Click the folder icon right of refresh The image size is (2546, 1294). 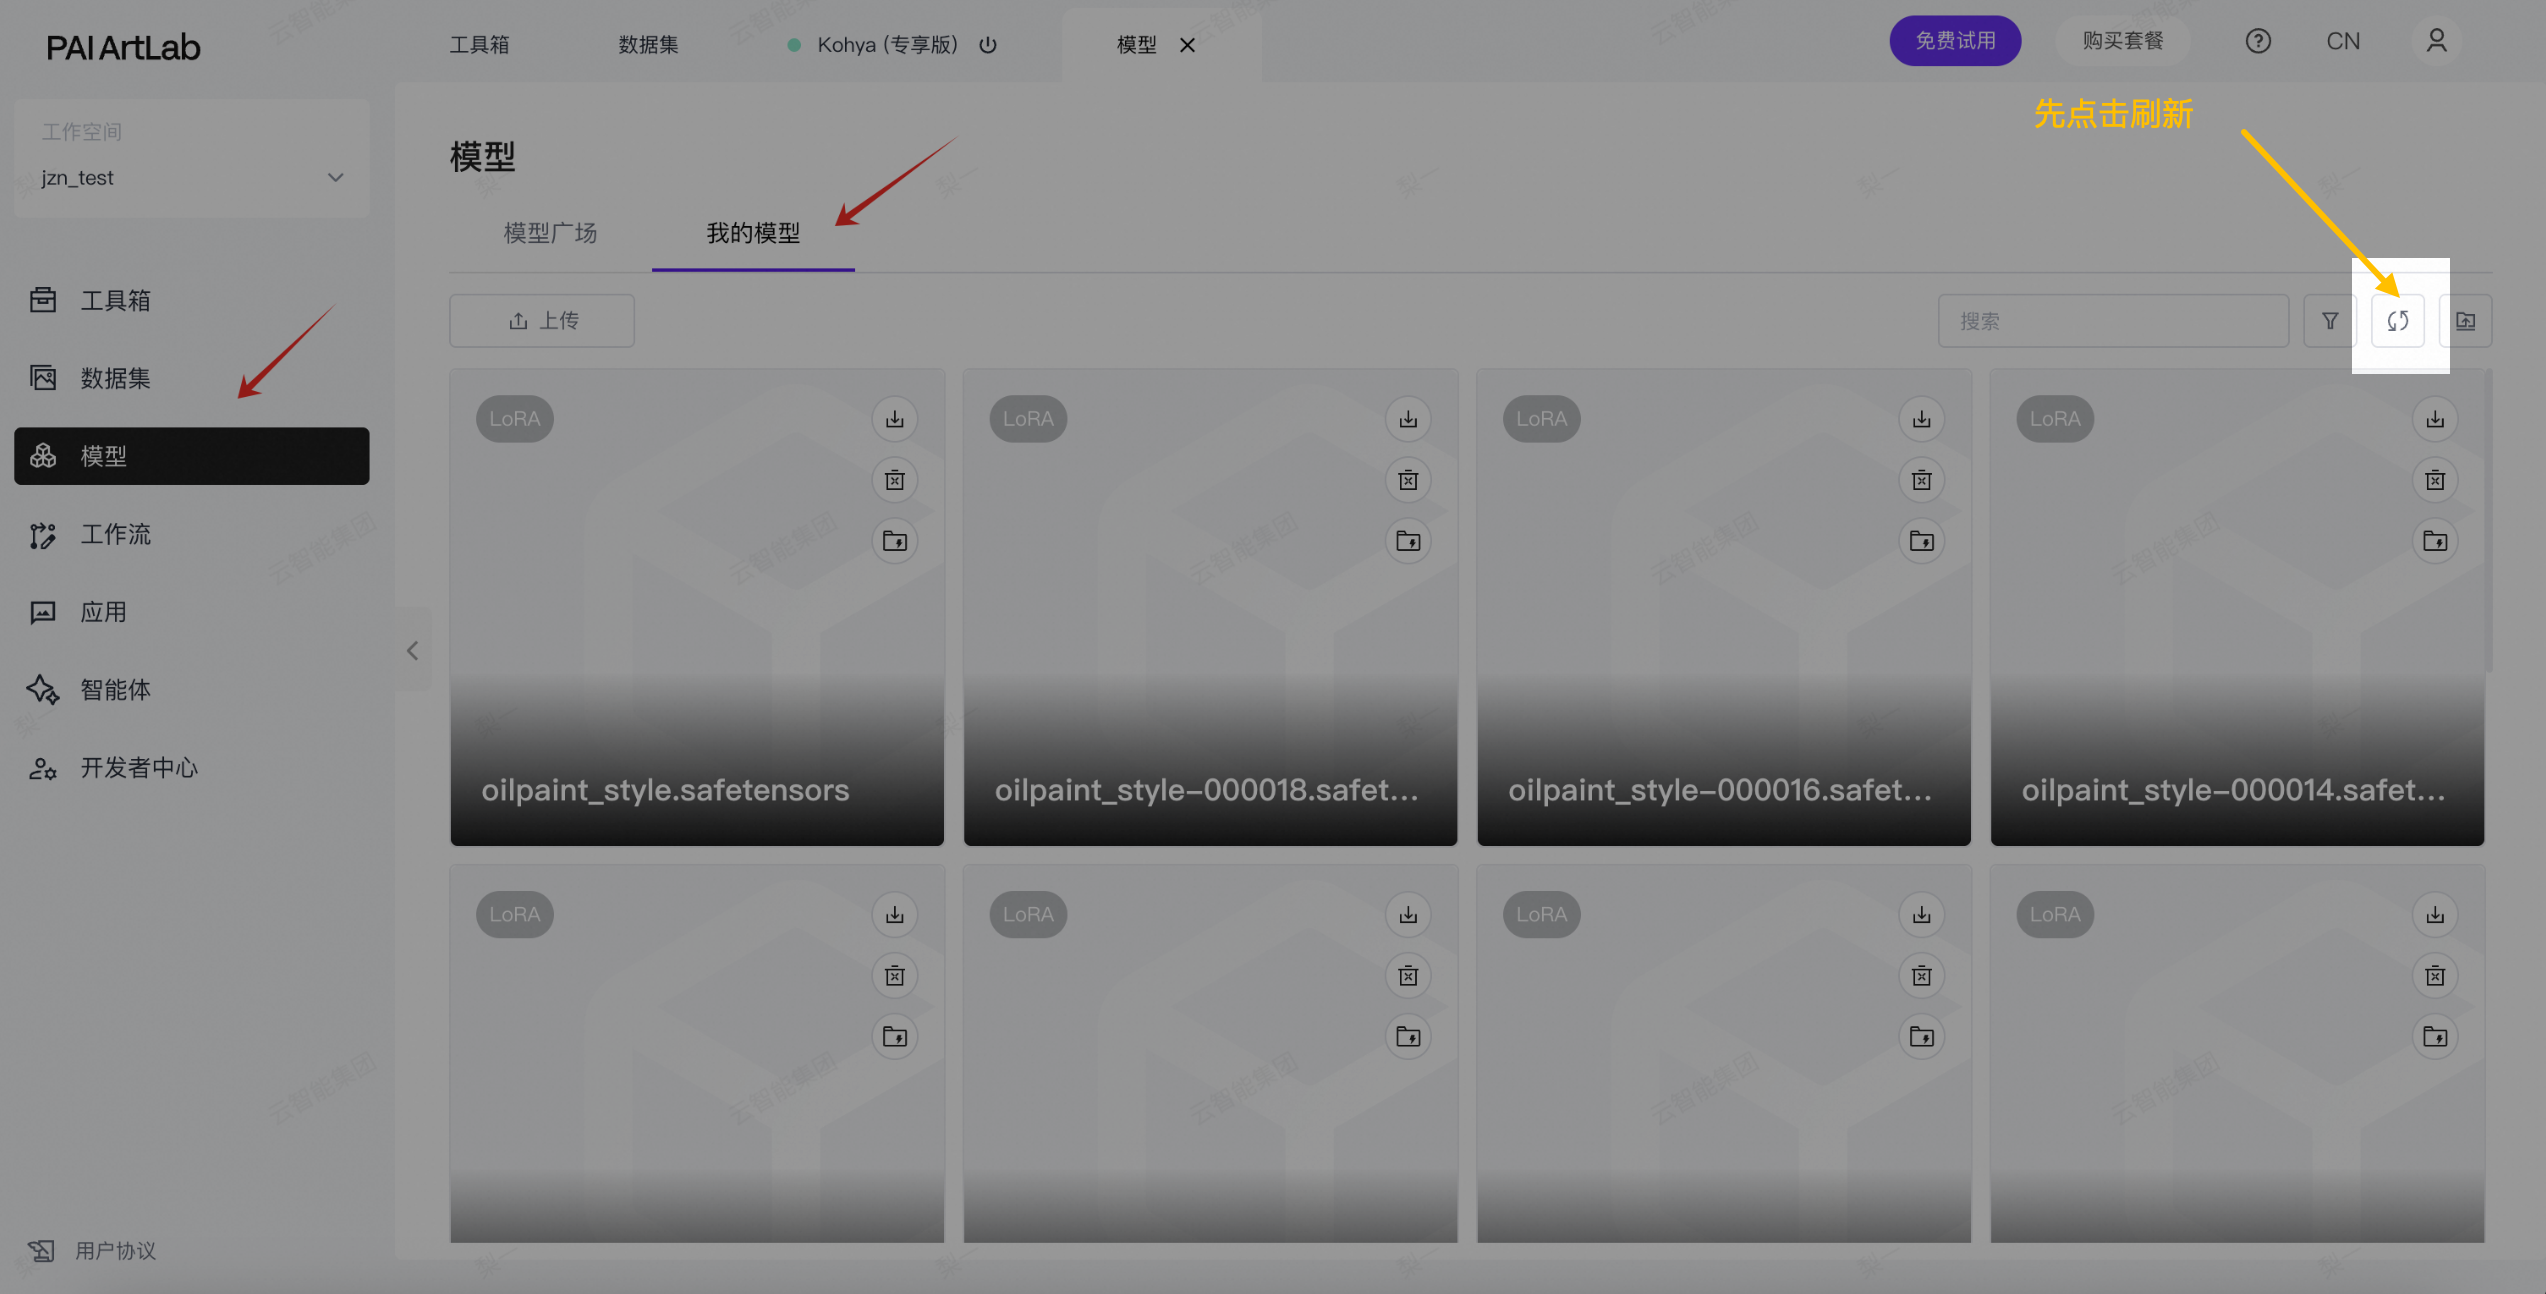click(x=2465, y=321)
